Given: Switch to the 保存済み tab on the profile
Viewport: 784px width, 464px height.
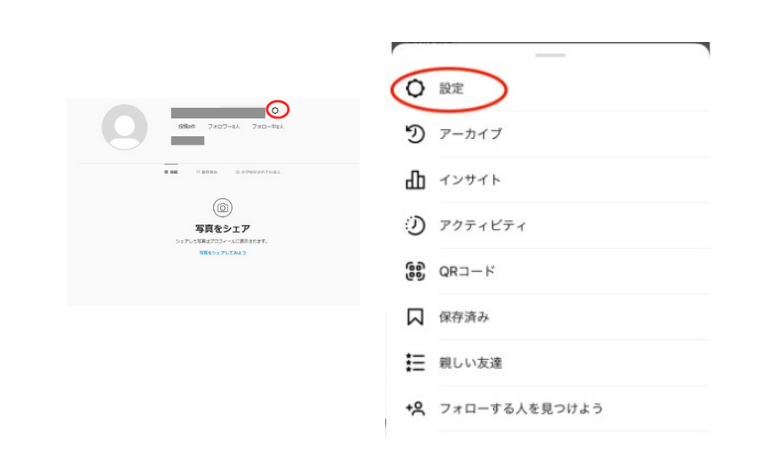Looking at the screenshot, I should 207,172.
